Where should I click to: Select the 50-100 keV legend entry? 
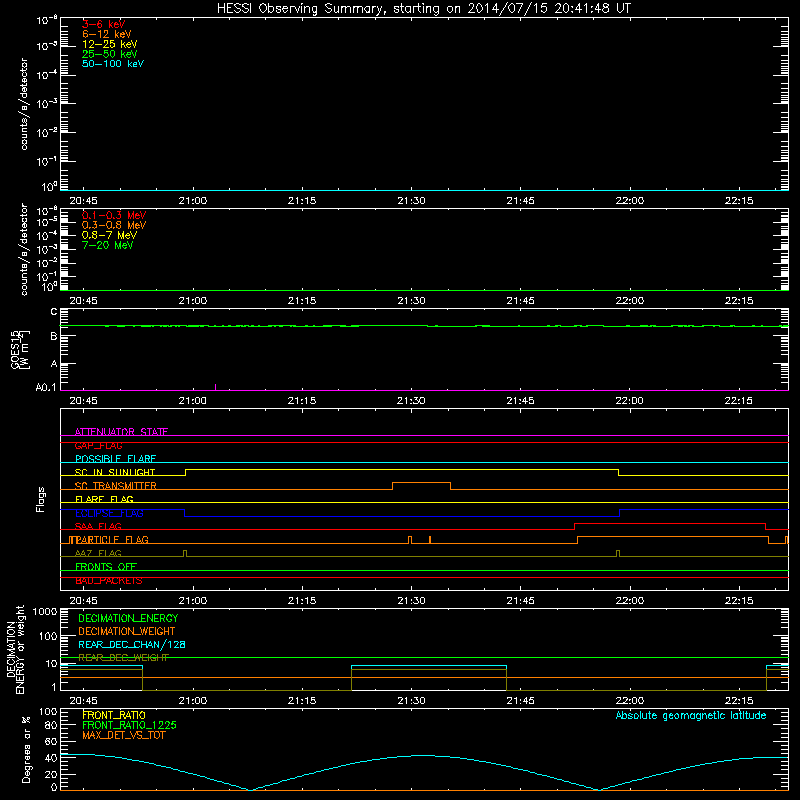[x=113, y=64]
